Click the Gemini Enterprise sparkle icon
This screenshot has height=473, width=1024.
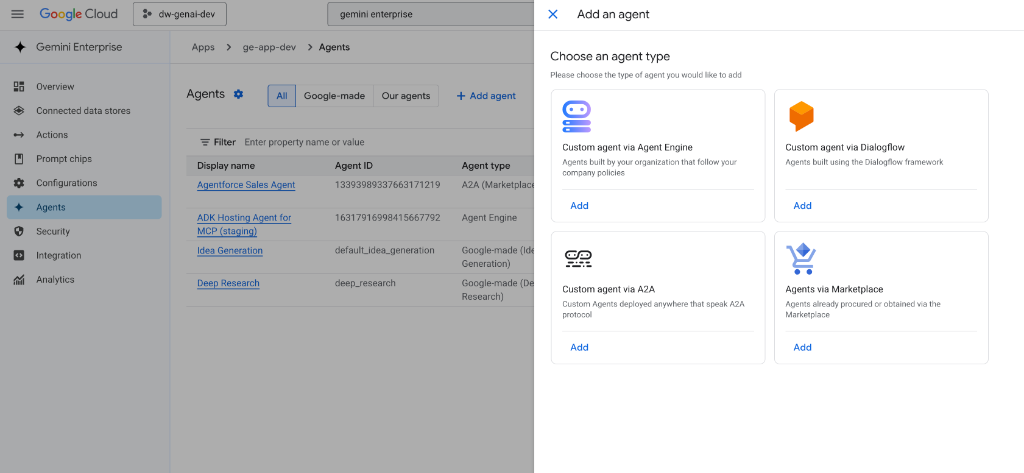point(20,47)
